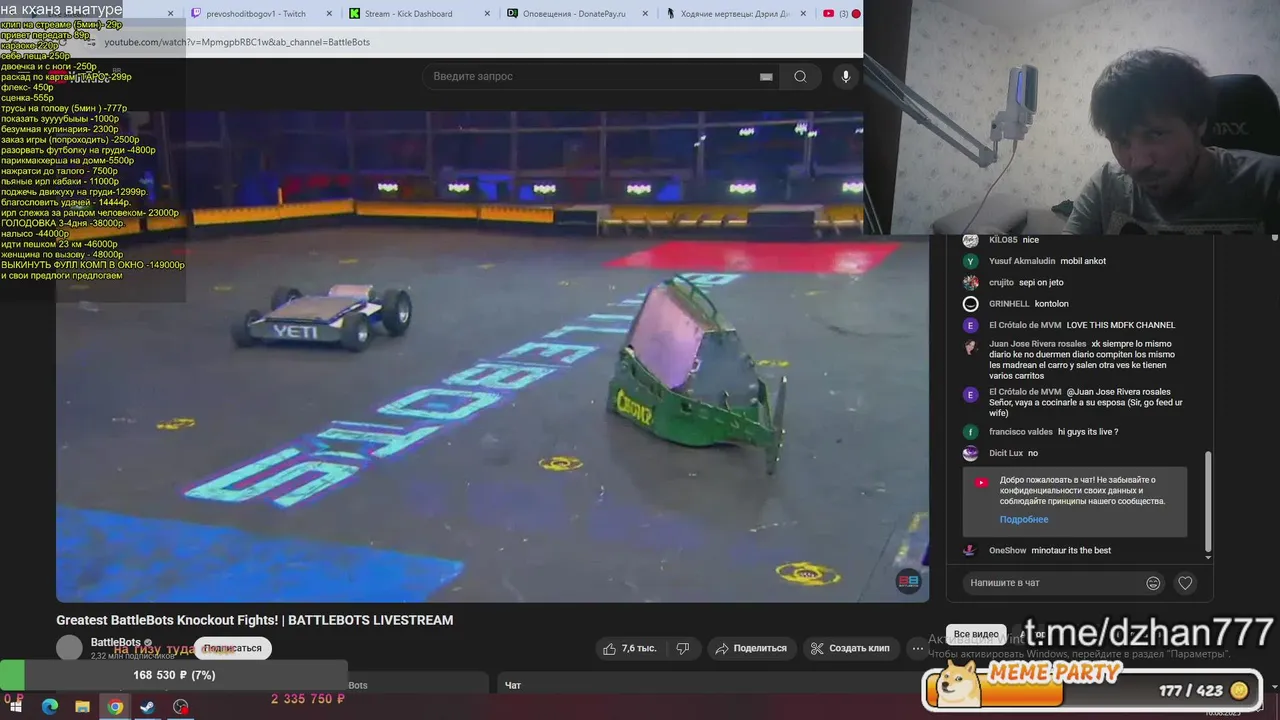
Task: Click the 168 530 ₽ (7%) donation goal bar
Action: pos(174,675)
